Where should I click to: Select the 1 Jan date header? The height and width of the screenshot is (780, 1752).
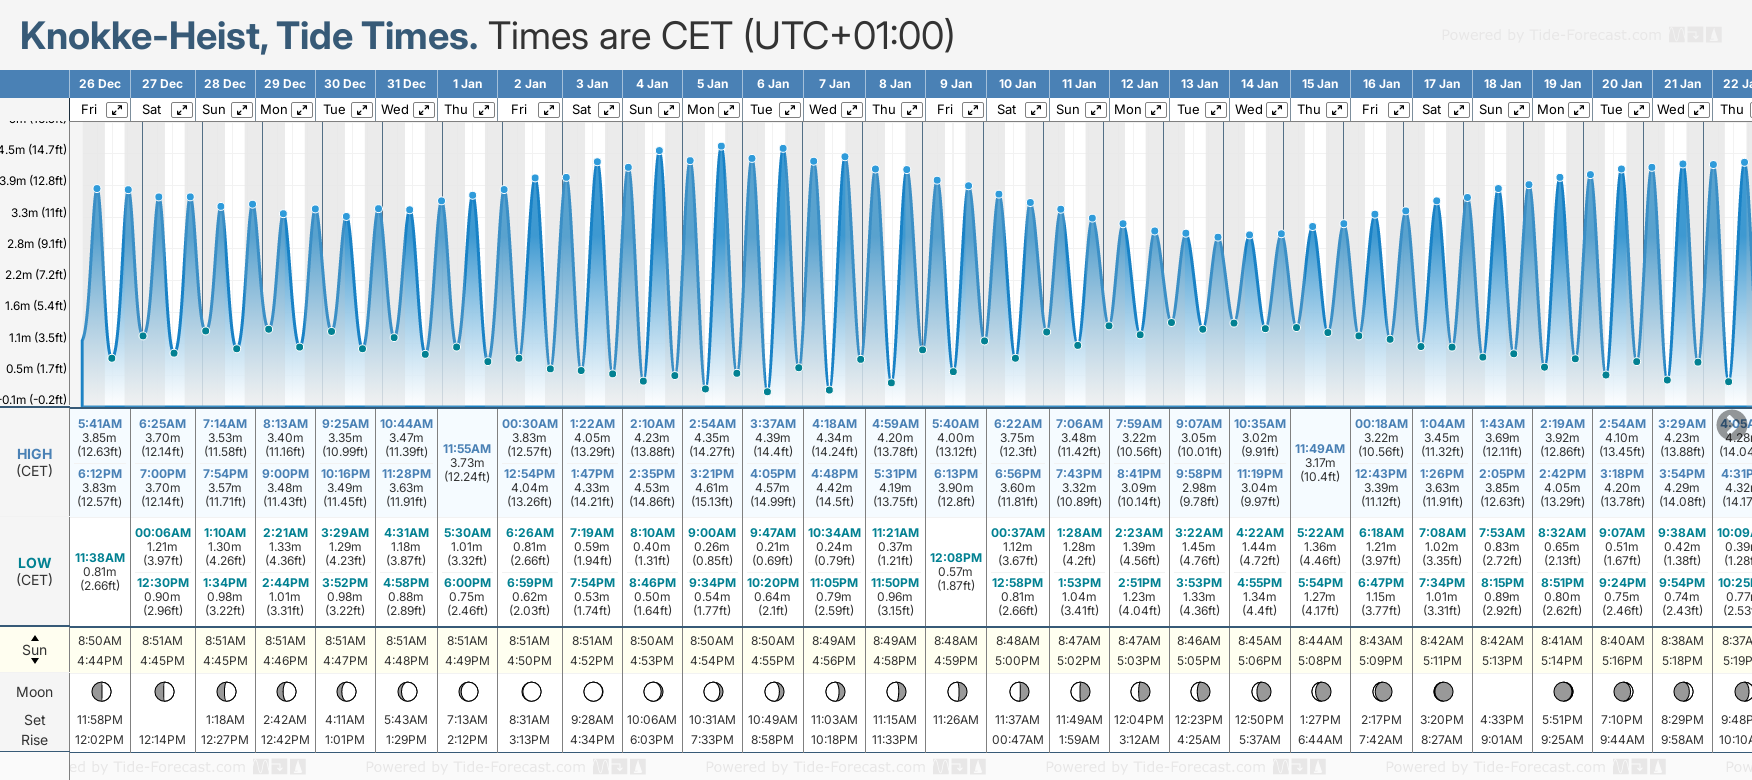(467, 84)
